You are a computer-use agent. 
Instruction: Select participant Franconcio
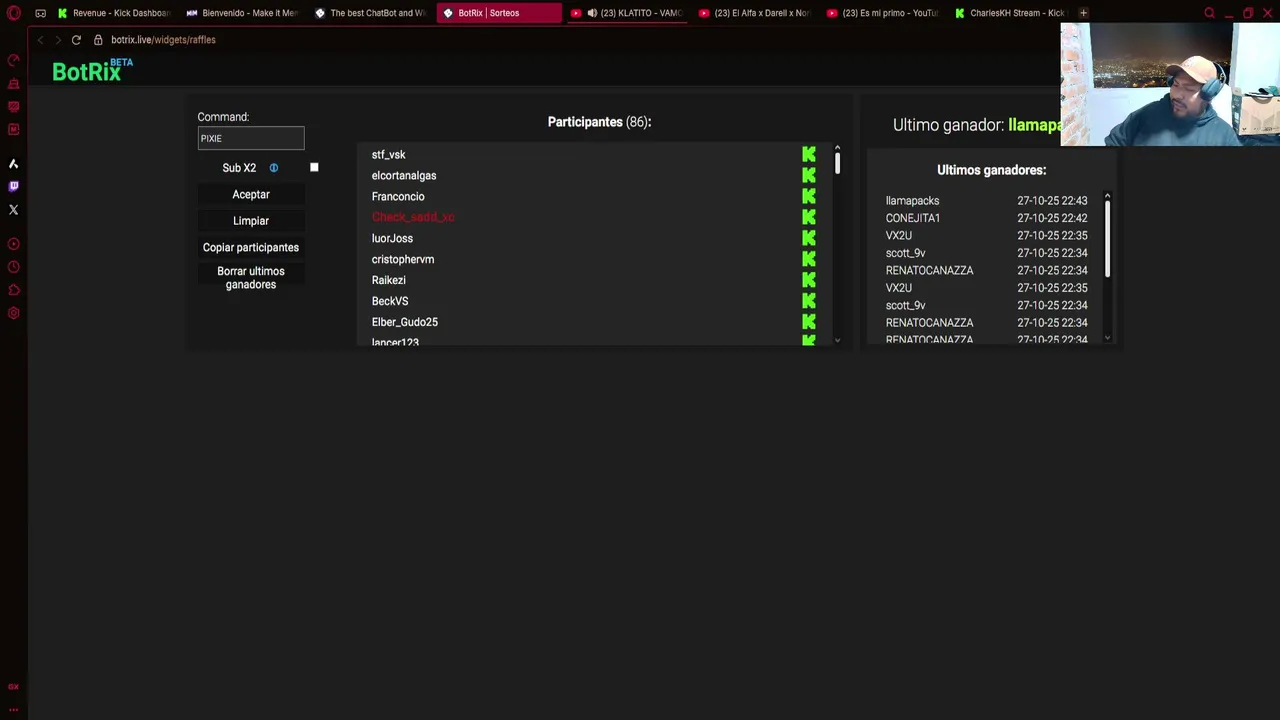398,197
